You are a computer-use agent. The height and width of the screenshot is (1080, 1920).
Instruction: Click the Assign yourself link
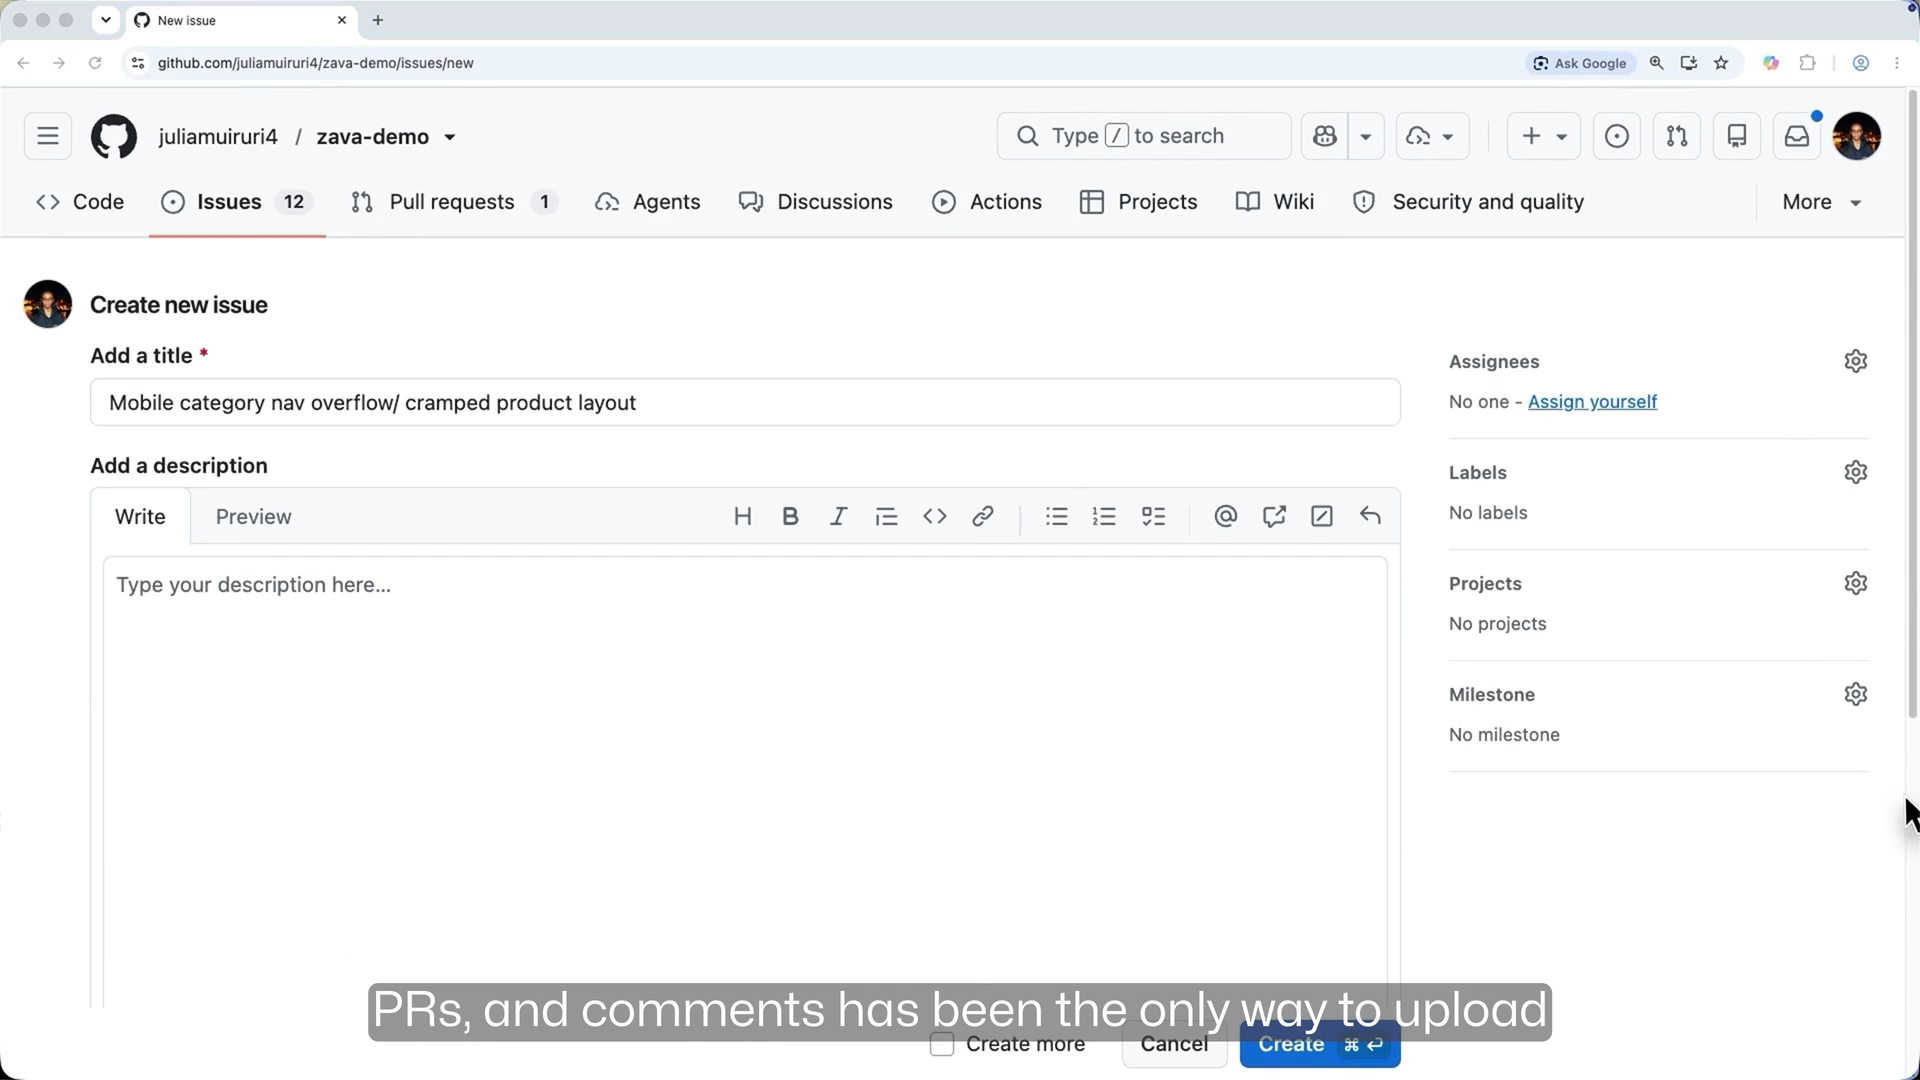pyautogui.click(x=1592, y=402)
